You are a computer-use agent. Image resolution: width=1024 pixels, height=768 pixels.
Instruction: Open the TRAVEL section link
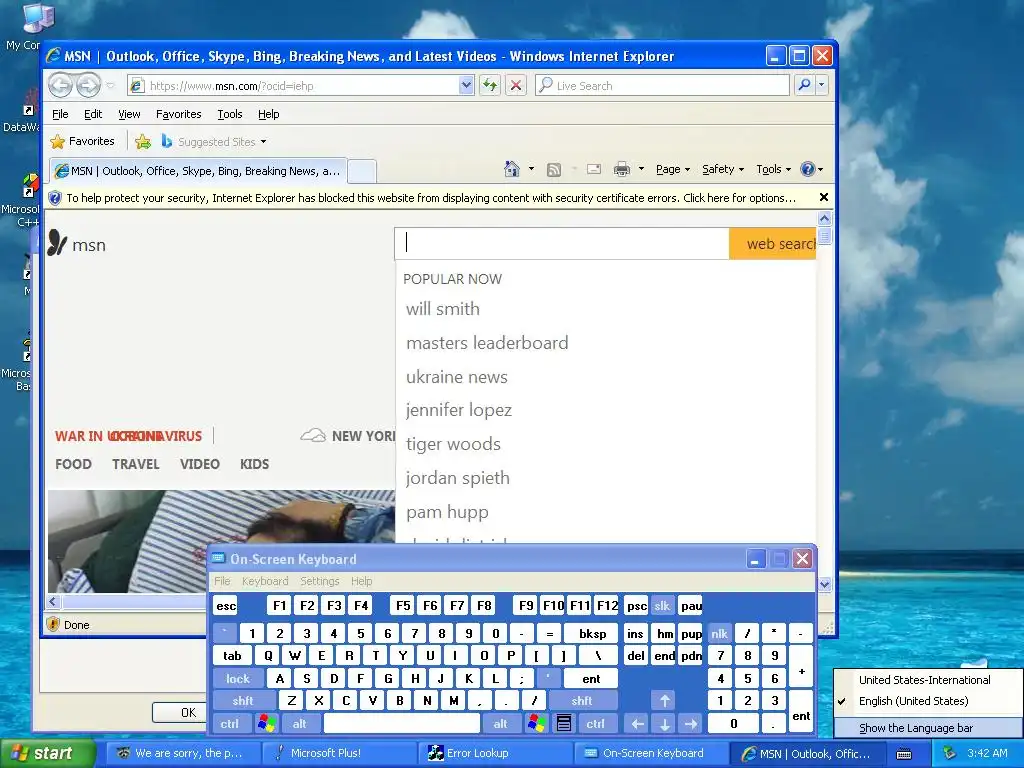[135, 464]
